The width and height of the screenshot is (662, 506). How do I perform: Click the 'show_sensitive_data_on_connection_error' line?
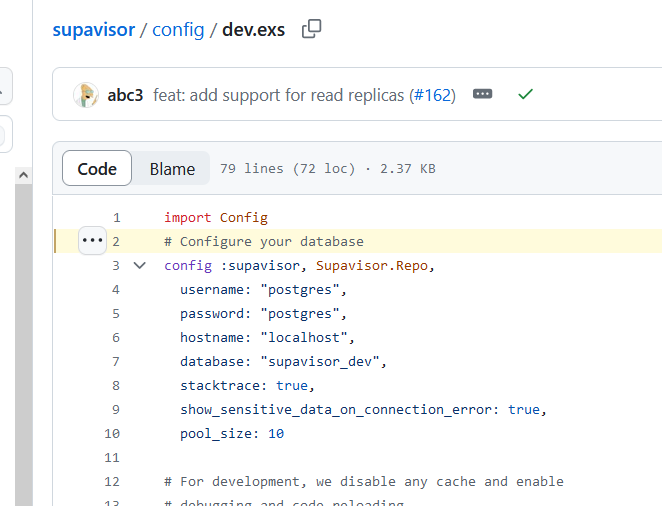pyautogui.click(x=364, y=410)
